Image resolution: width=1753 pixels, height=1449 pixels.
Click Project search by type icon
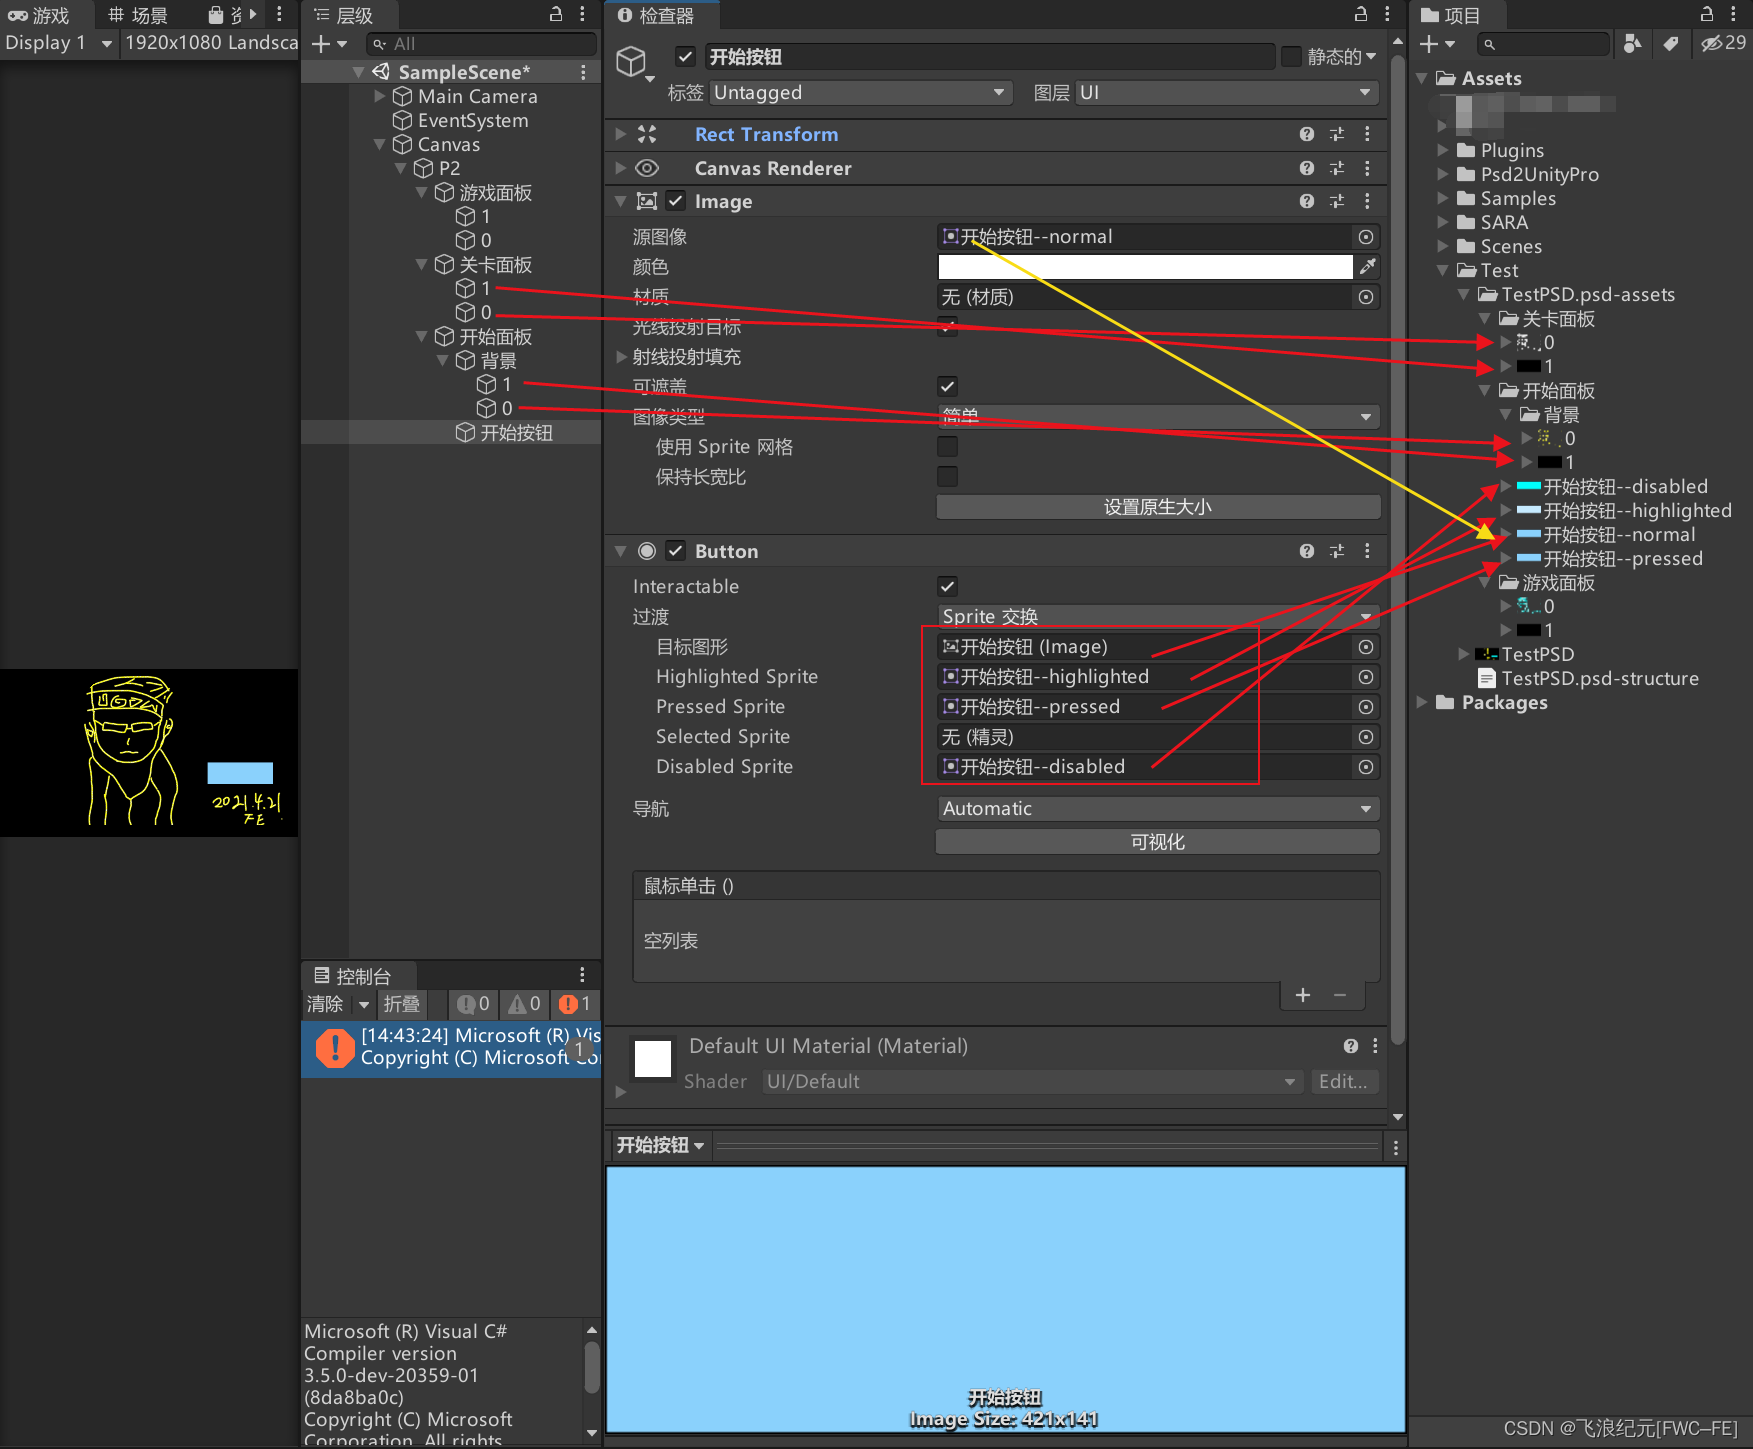1632,43
